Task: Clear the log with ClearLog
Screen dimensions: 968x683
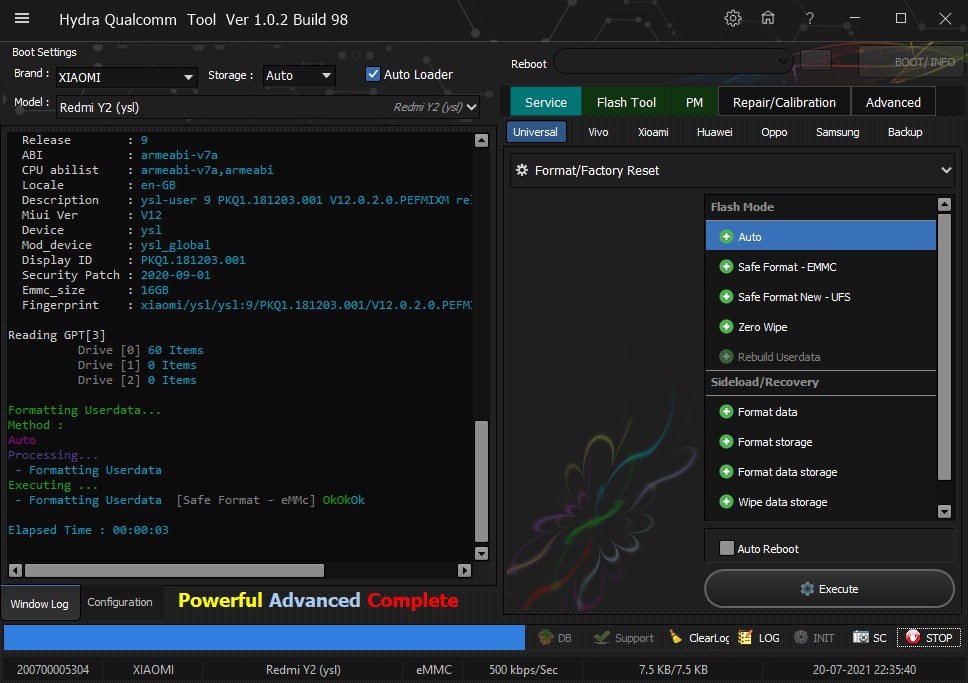Action: click(x=699, y=637)
